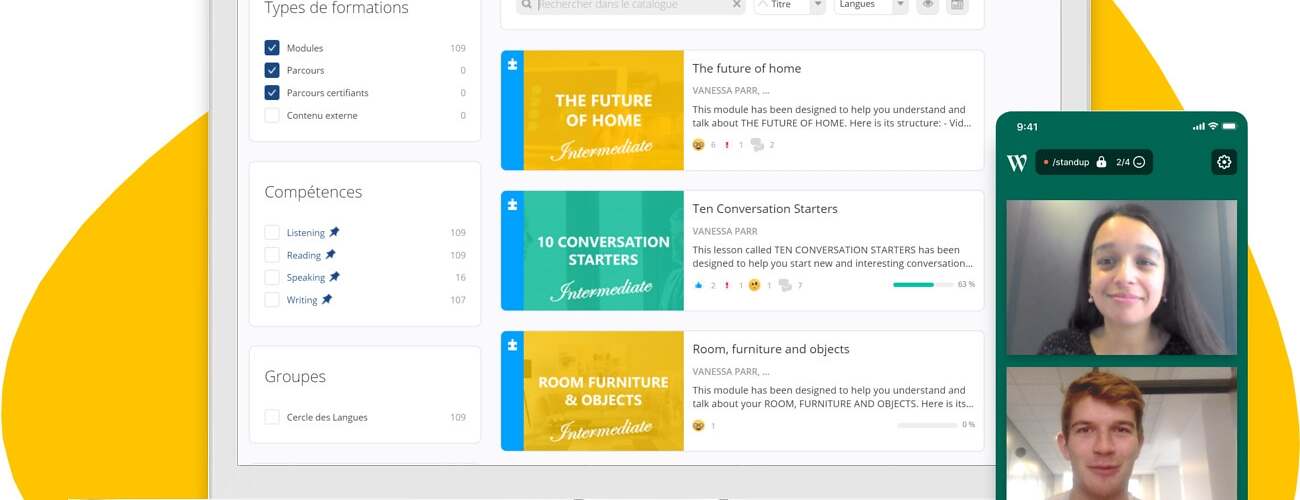Click the W logo in phone app
This screenshot has width=1300, height=500.
tap(1017, 163)
